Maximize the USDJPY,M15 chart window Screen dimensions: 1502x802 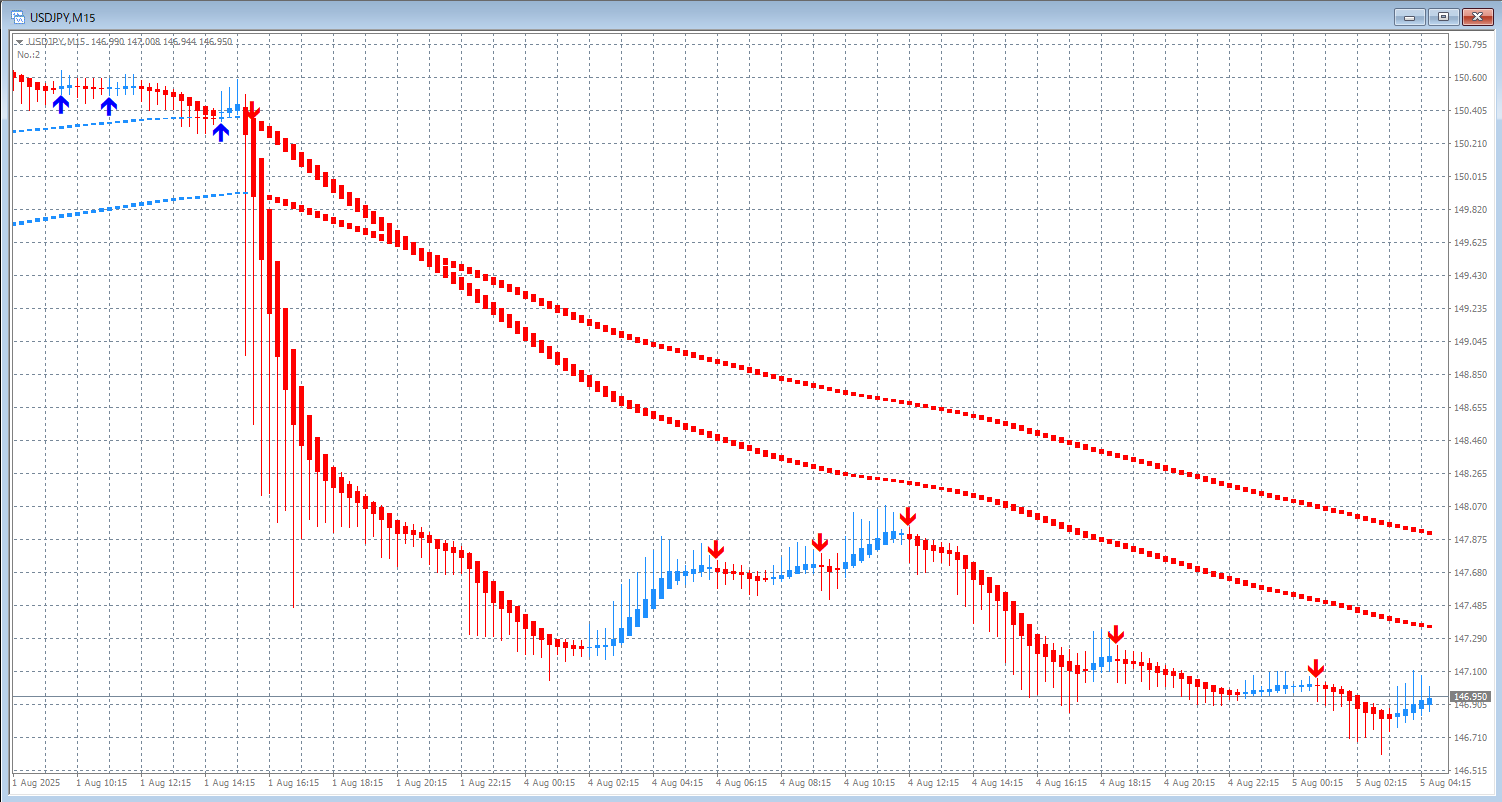click(1444, 17)
